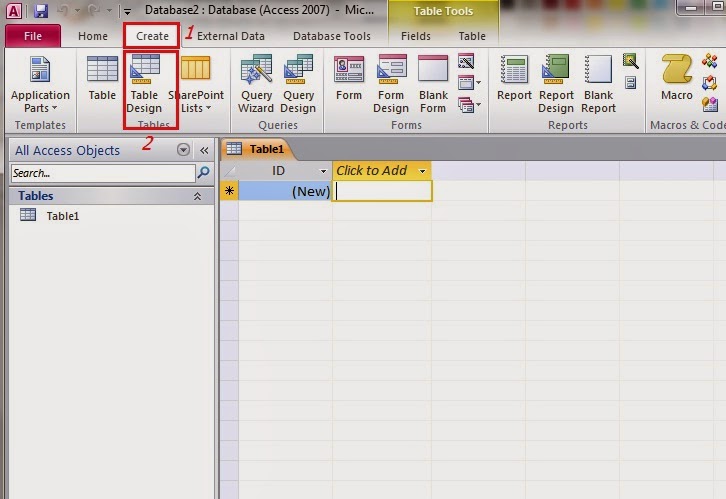Image resolution: width=726 pixels, height=499 pixels.
Task: Open the Visual Basic editor icon
Action: [x=709, y=105]
